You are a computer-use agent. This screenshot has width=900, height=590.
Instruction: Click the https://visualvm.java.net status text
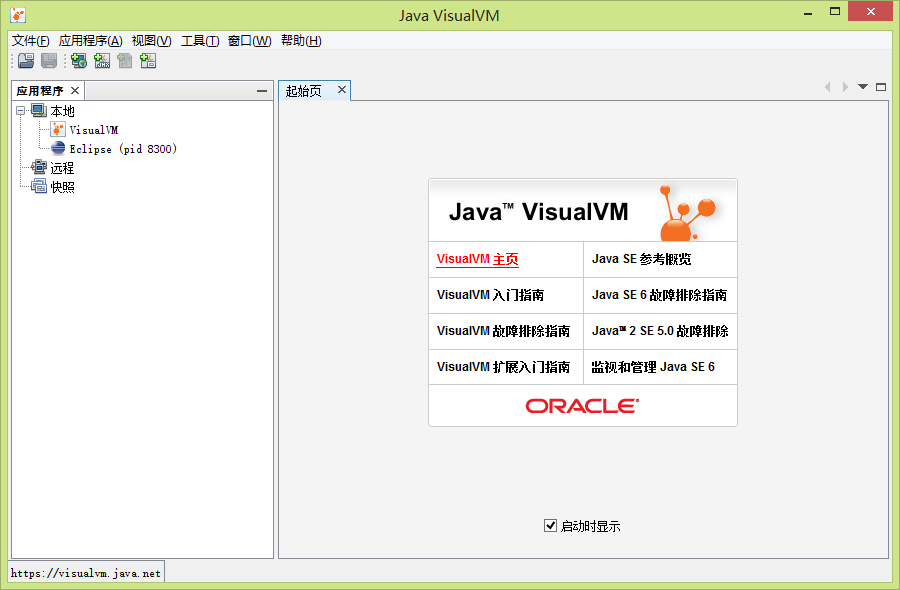(x=86, y=573)
